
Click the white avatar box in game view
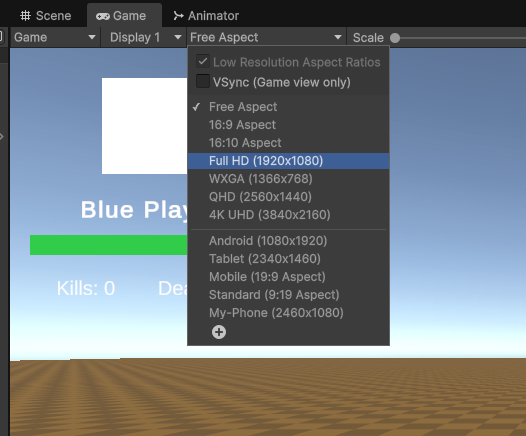tap(145, 126)
